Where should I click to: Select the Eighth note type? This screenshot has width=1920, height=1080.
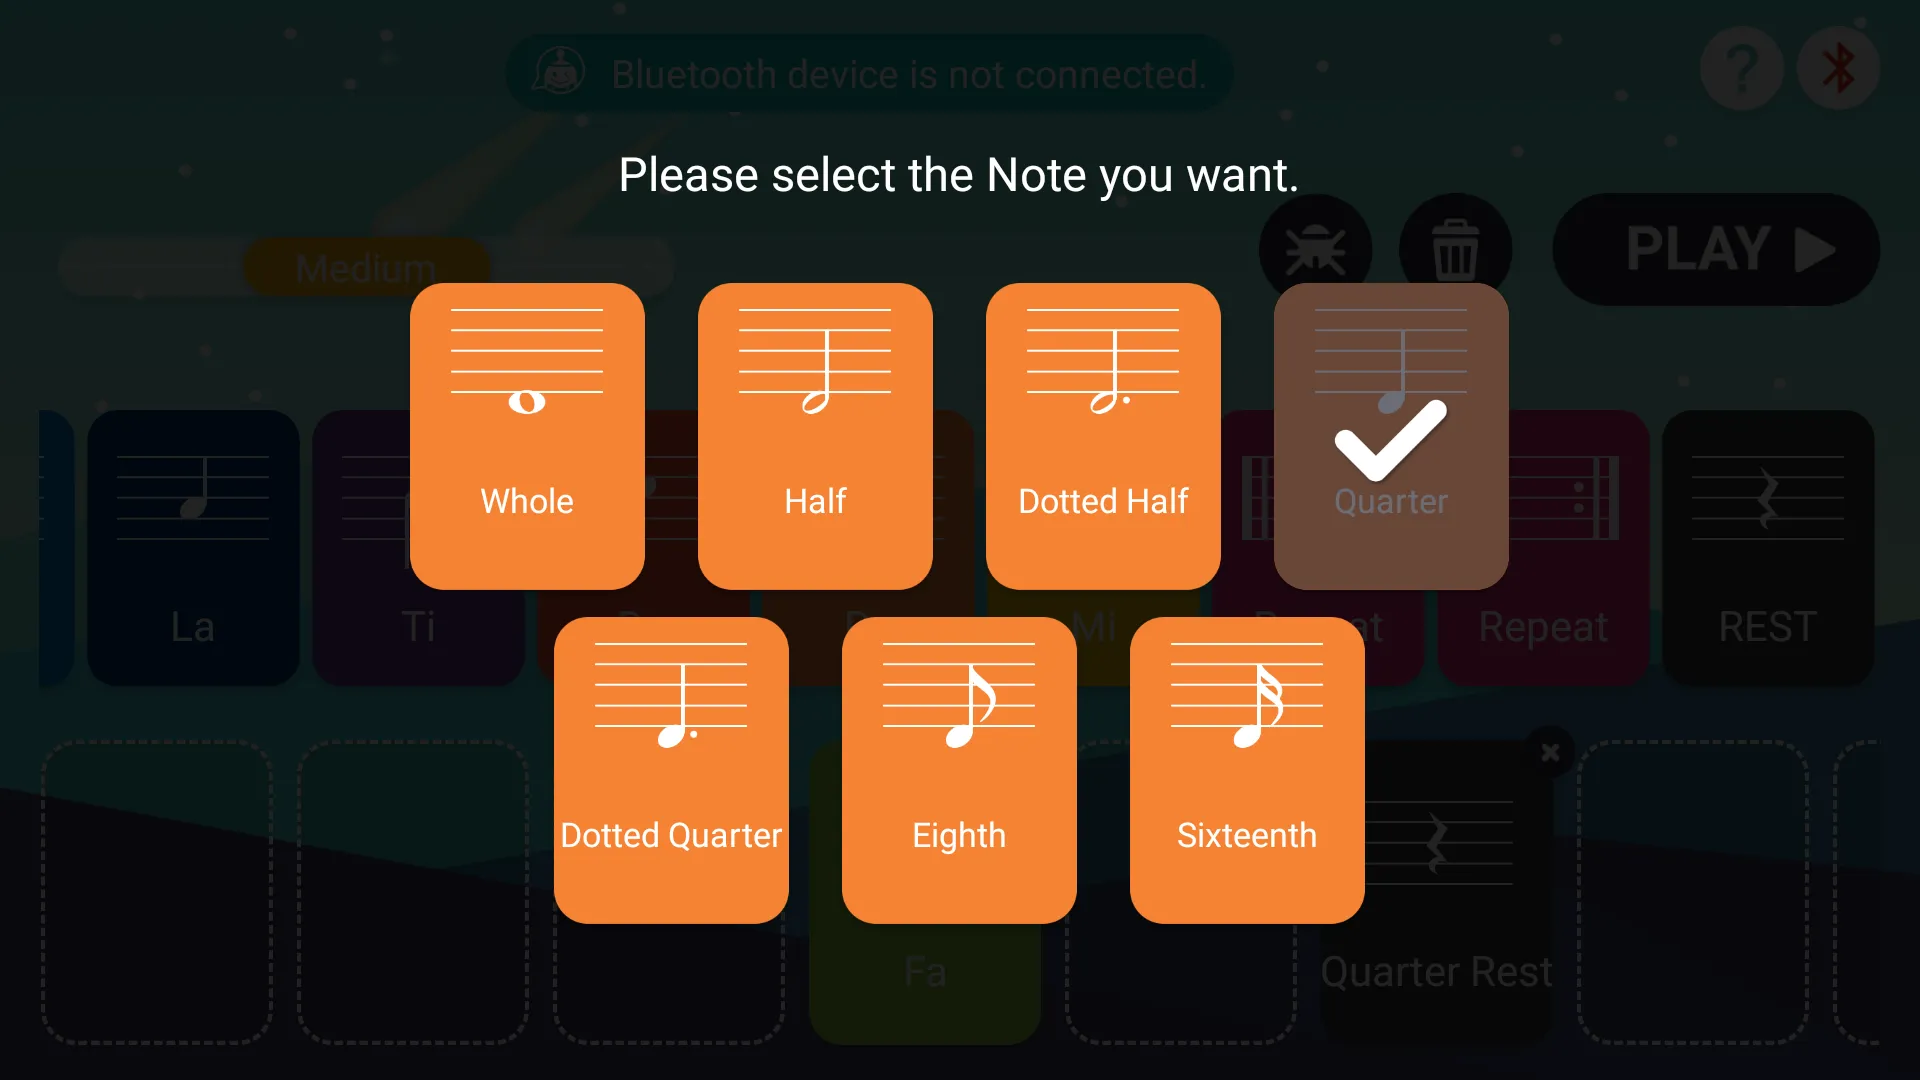[x=960, y=770]
